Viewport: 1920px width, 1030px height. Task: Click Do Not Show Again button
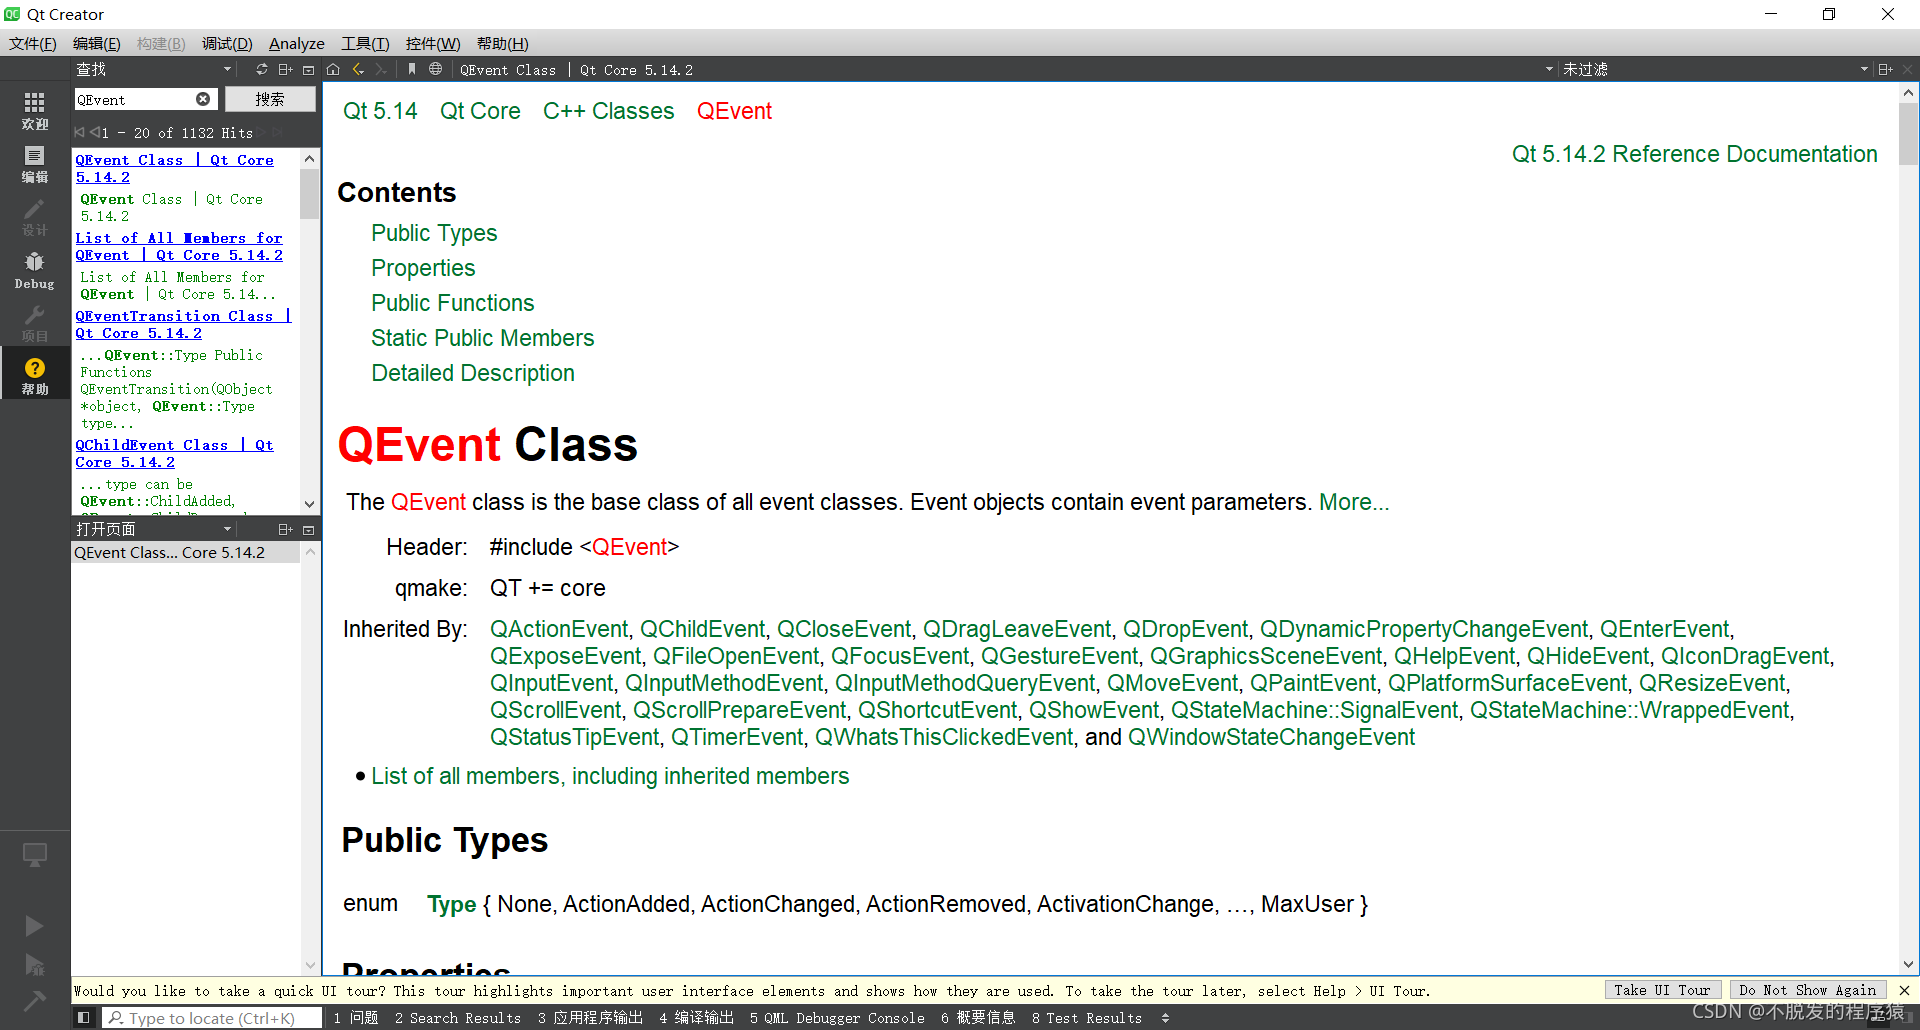tap(1807, 990)
